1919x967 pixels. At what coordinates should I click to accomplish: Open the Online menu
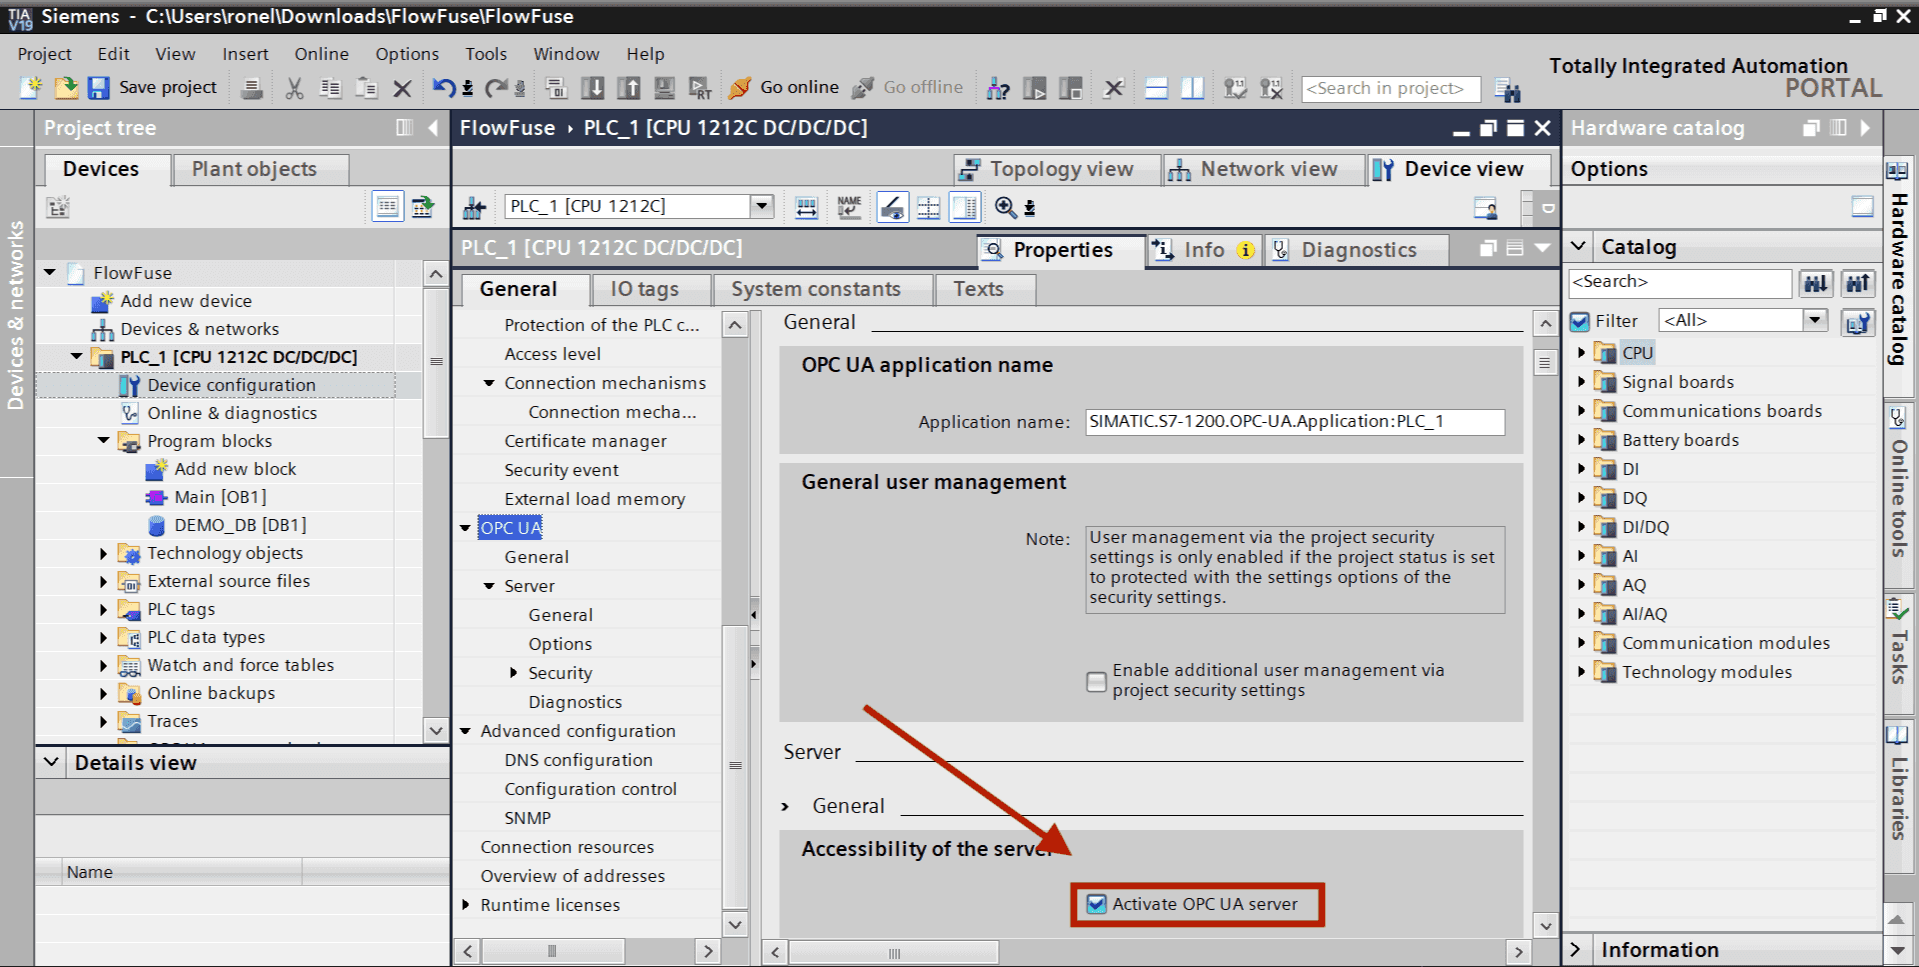tap(321, 54)
